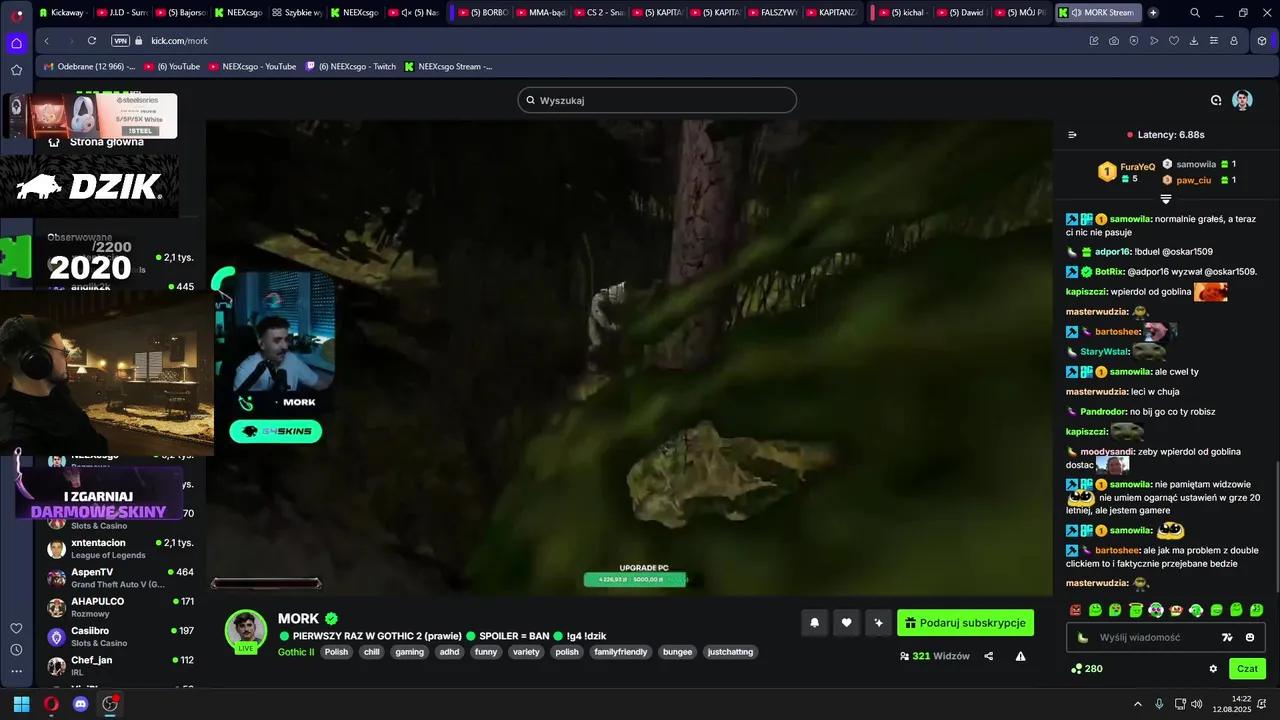Click the 280 channel points counter
Image resolution: width=1280 pixels, height=720 pixels.
[x=1086, y=668]
